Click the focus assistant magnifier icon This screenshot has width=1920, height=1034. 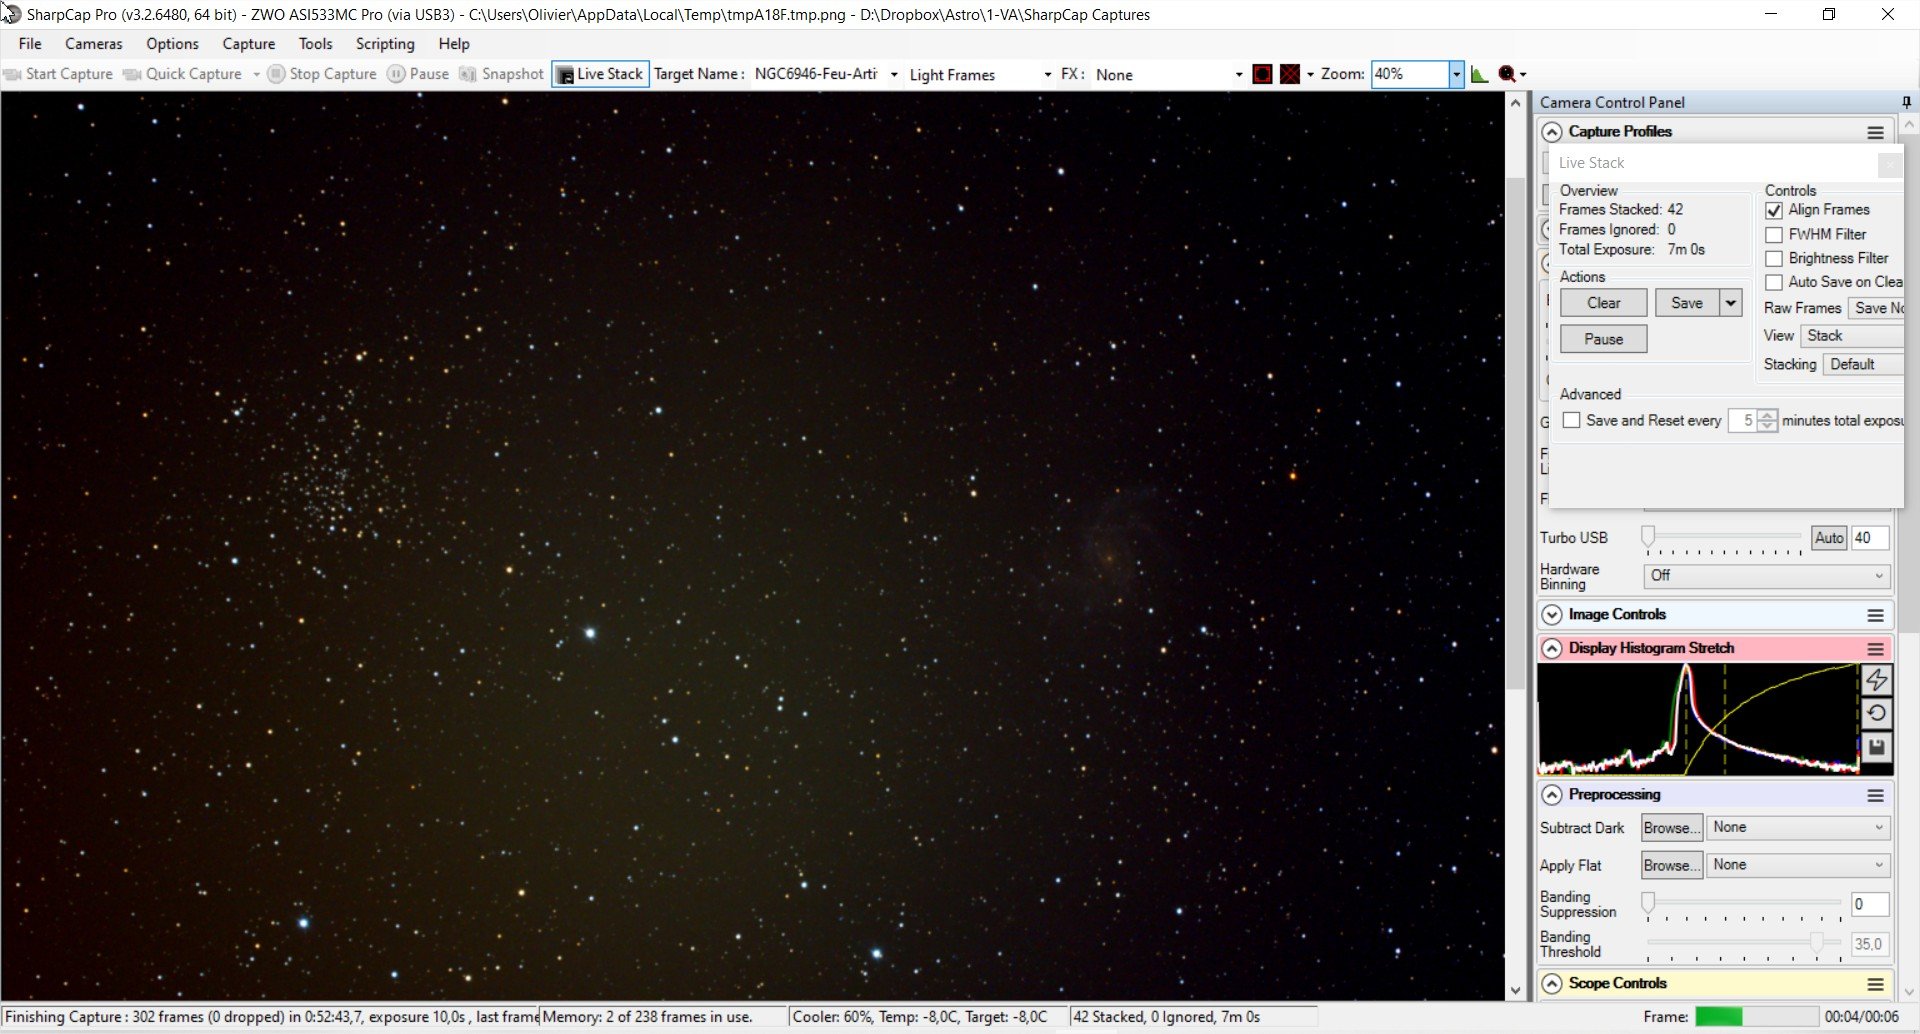tap(1507, 74)
